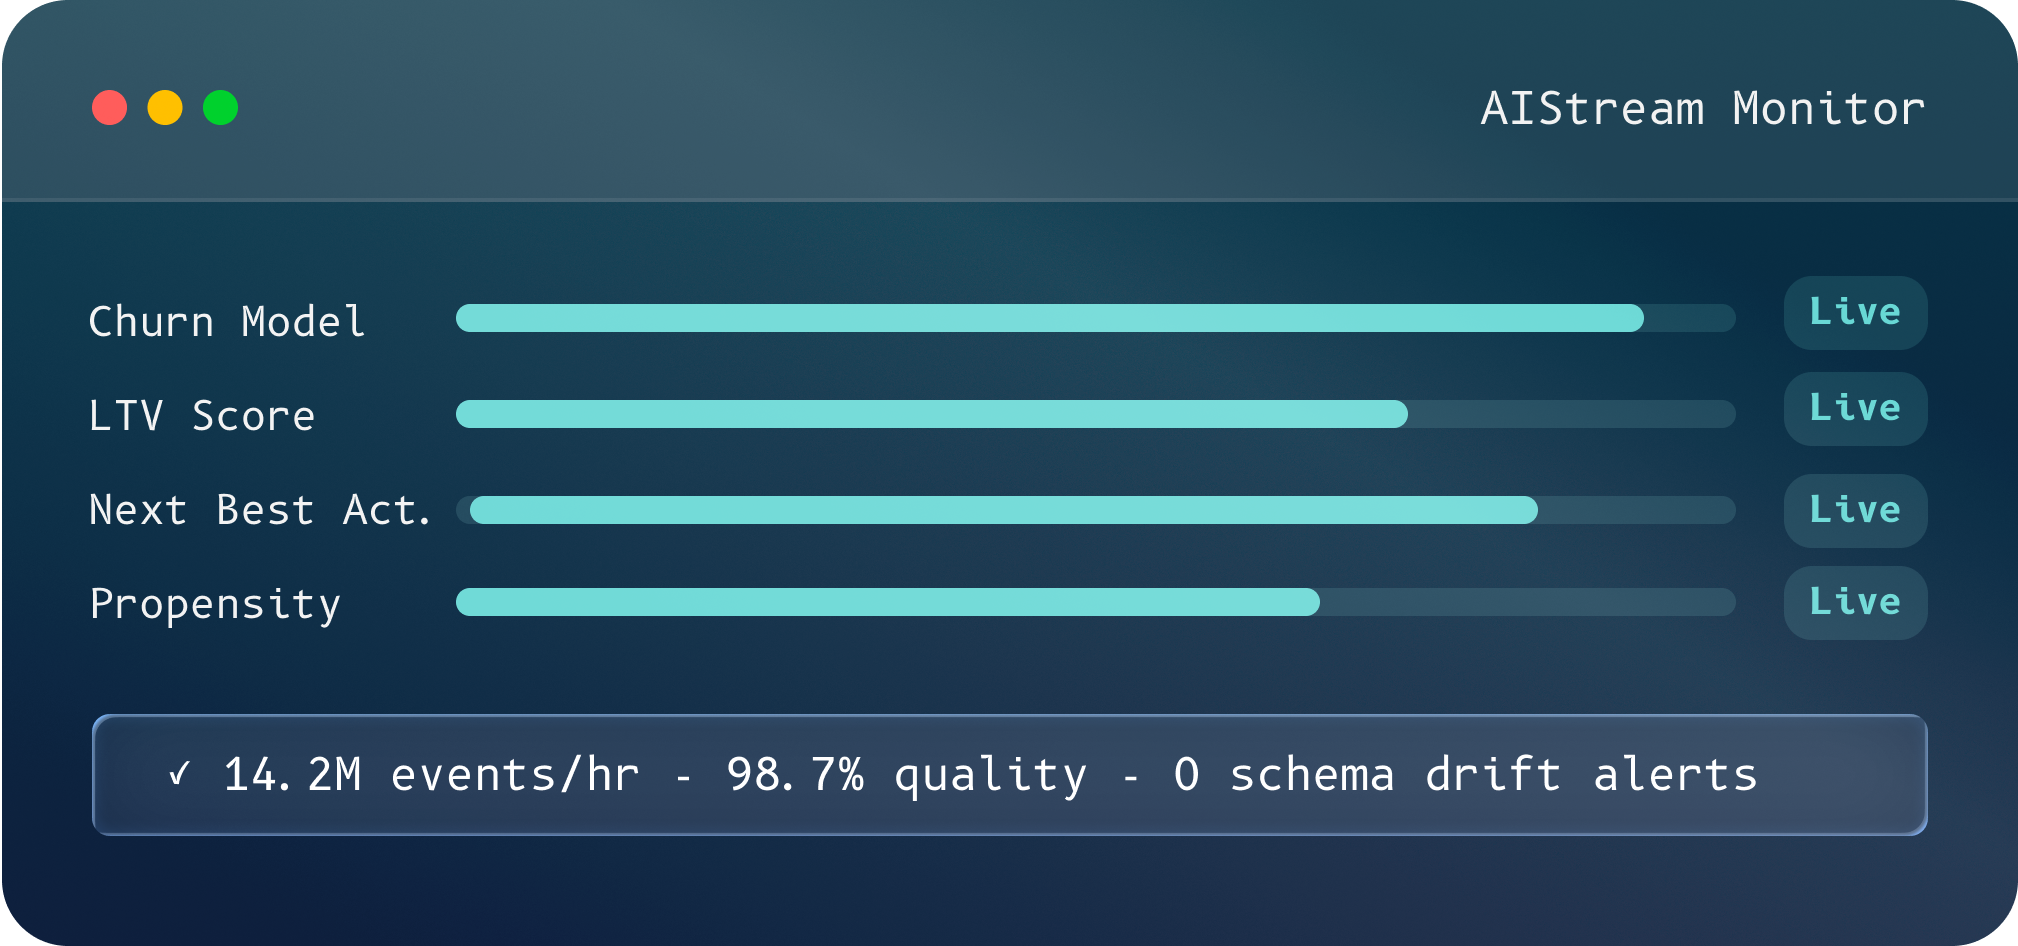Tap the Next Best Act. progress bar
This screenshot has height=946, width=2018.
tap(1095, 510)
